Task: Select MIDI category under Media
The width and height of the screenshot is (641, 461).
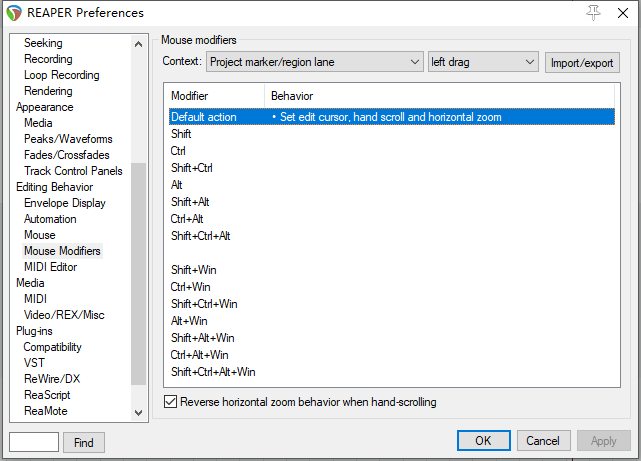Action: [36, 299]
